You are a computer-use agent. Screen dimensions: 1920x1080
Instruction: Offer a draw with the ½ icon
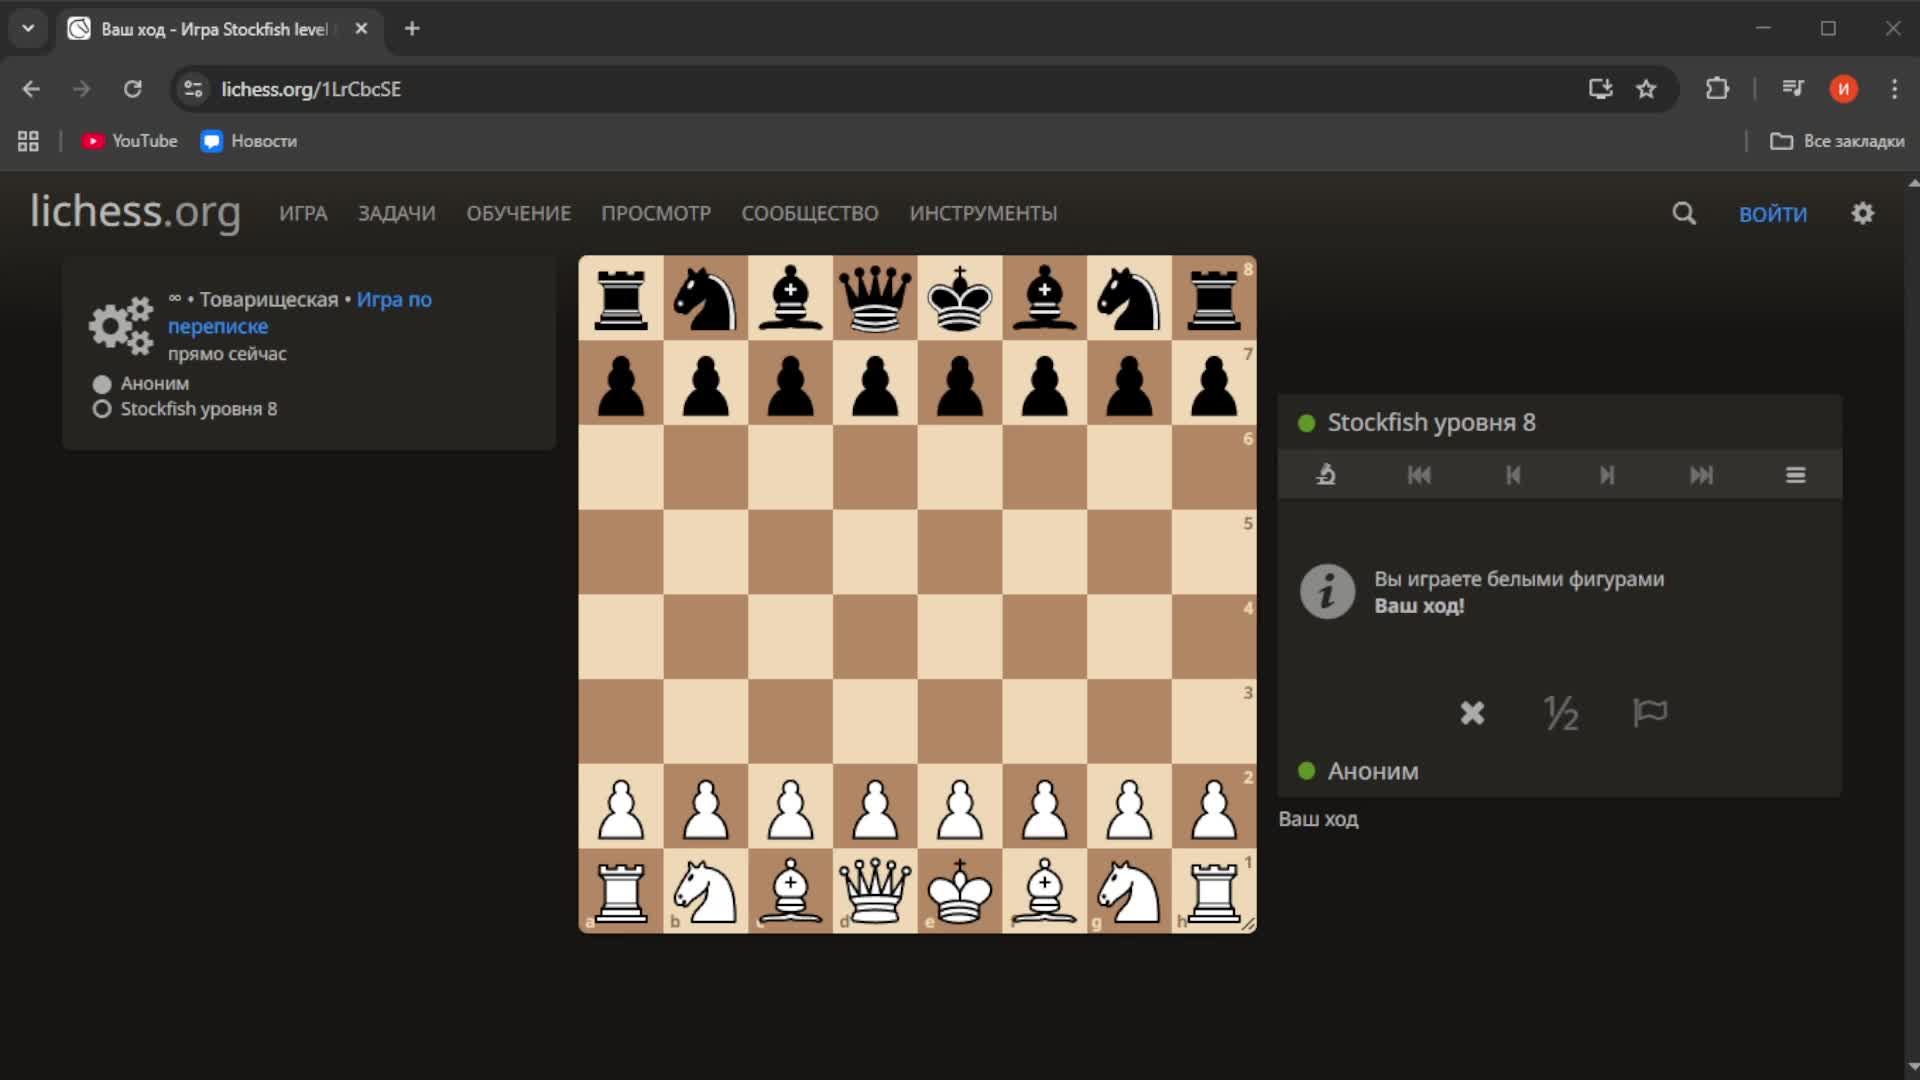click(x=1561, y=713)
